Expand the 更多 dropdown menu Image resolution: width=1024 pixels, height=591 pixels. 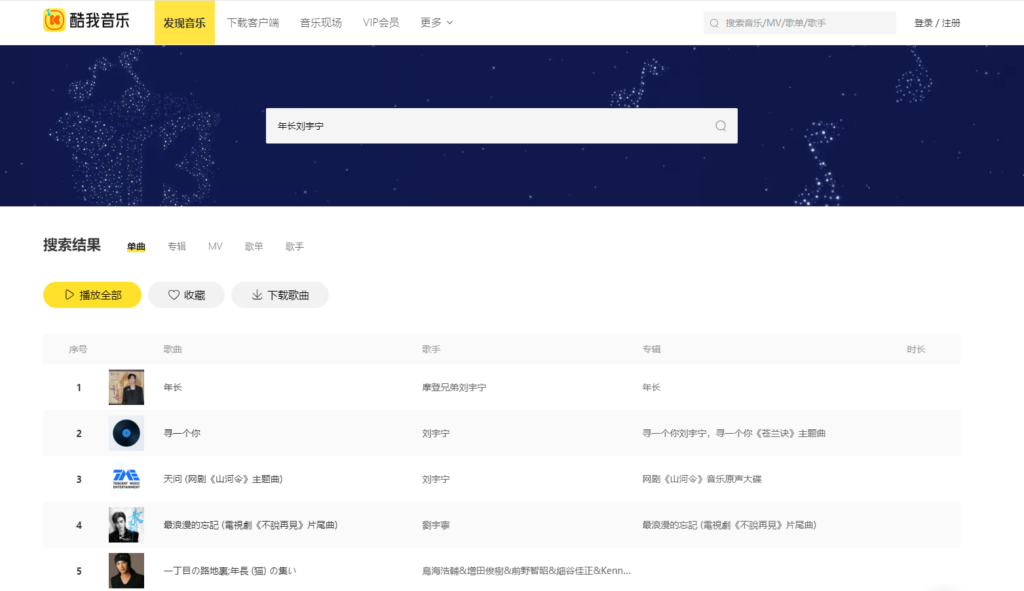coord(437,22)
